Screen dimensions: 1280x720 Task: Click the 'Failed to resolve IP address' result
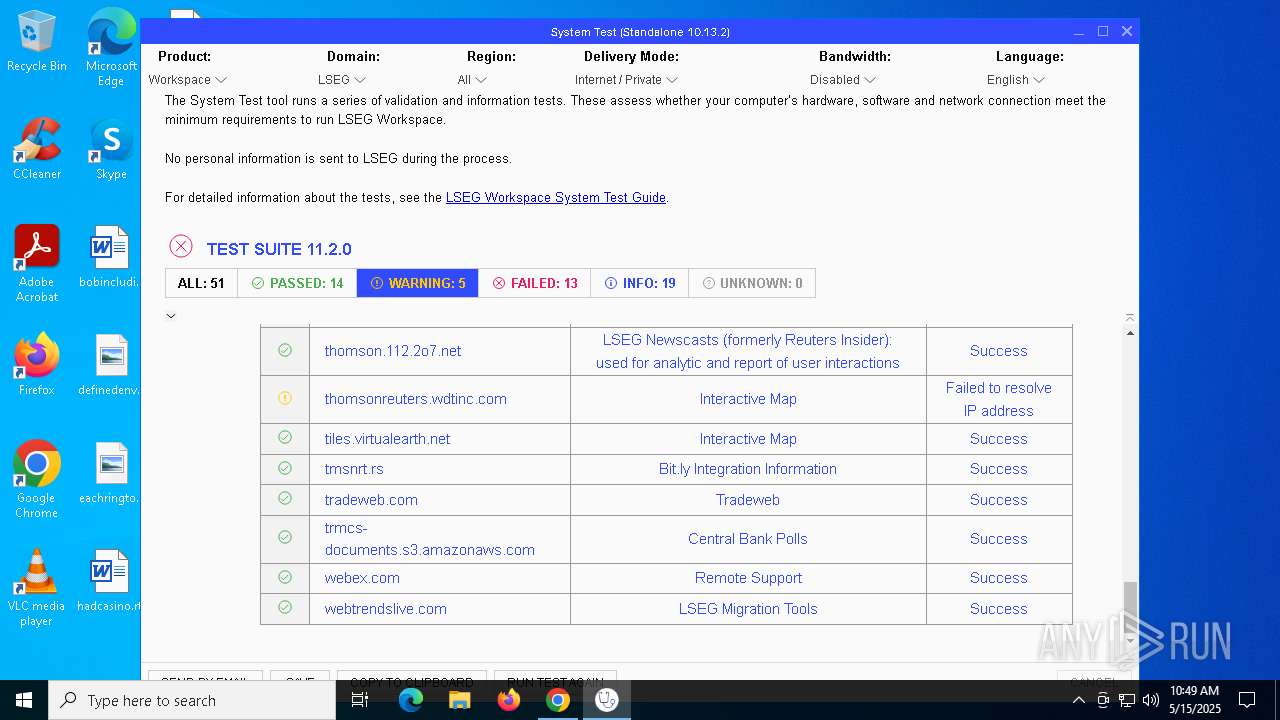[998, 399]
